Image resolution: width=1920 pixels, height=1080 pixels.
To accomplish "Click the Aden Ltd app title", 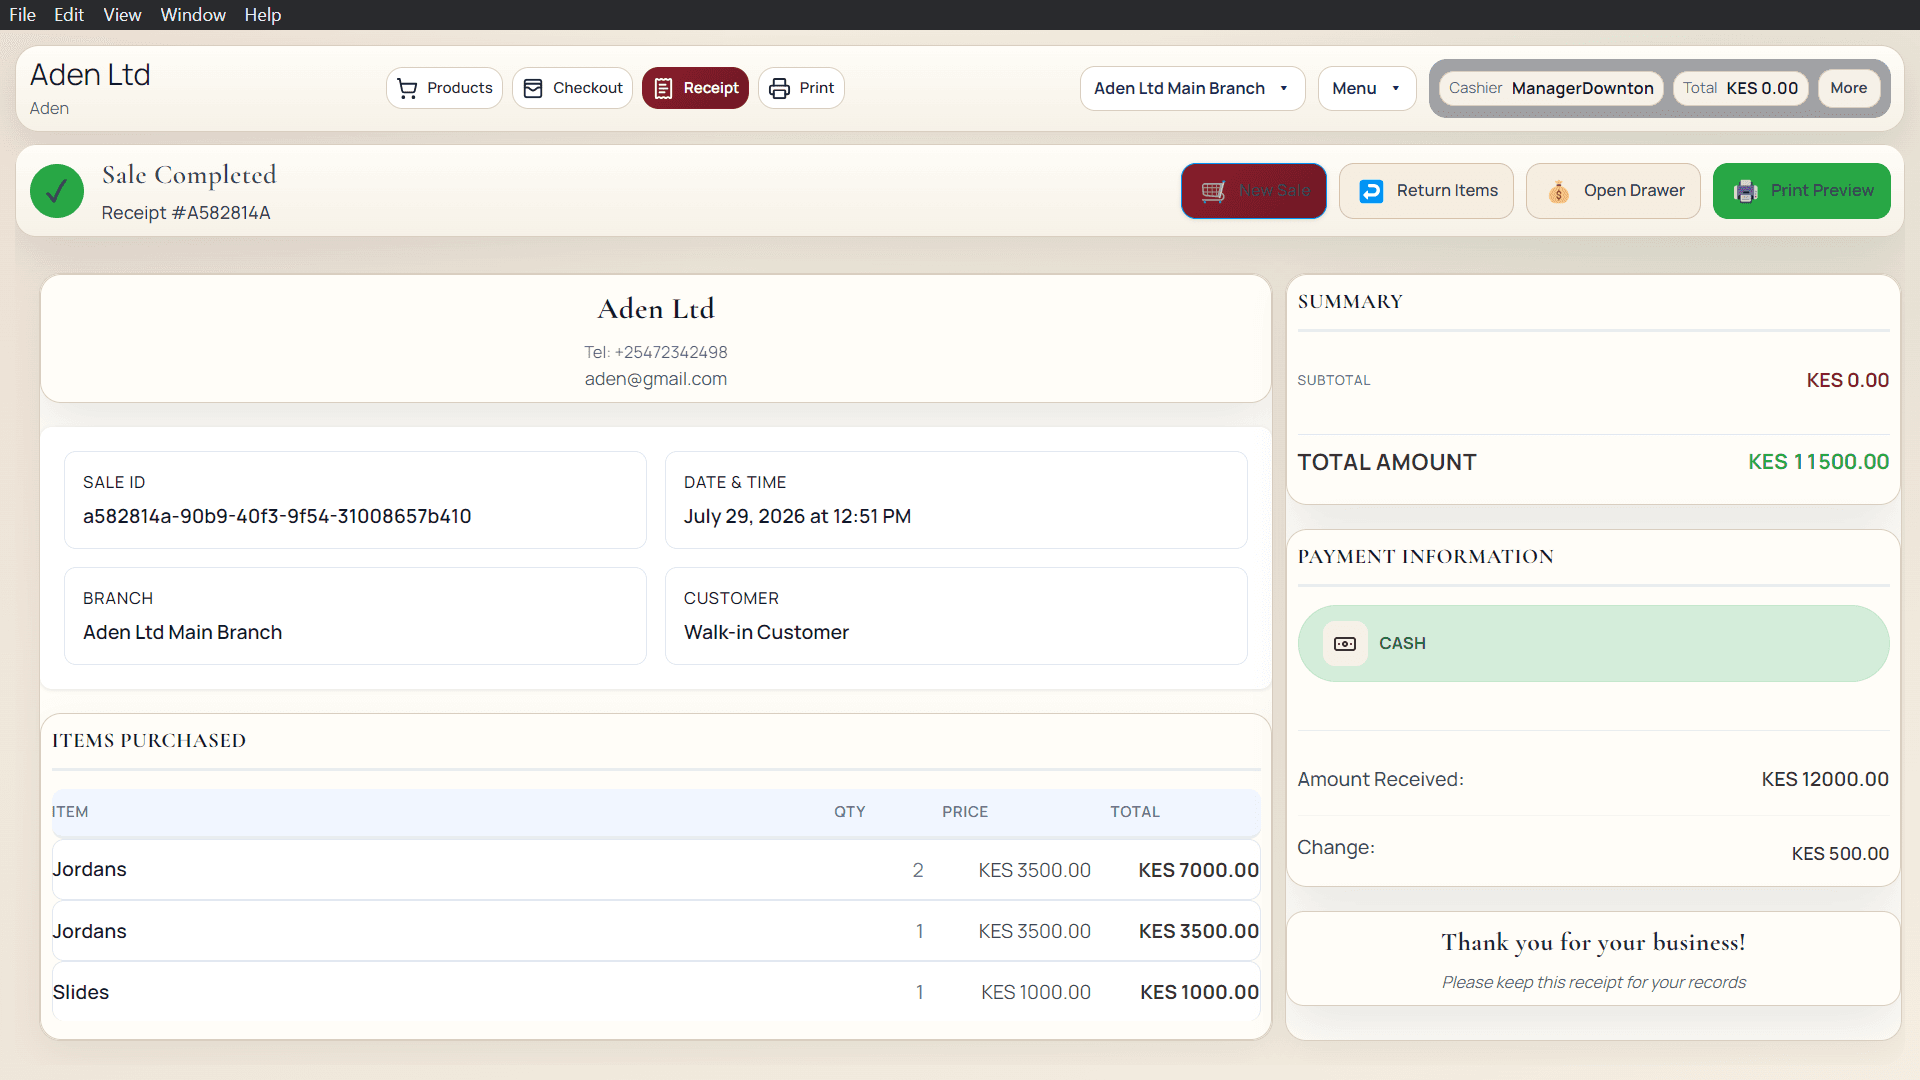I will point(90,75).
